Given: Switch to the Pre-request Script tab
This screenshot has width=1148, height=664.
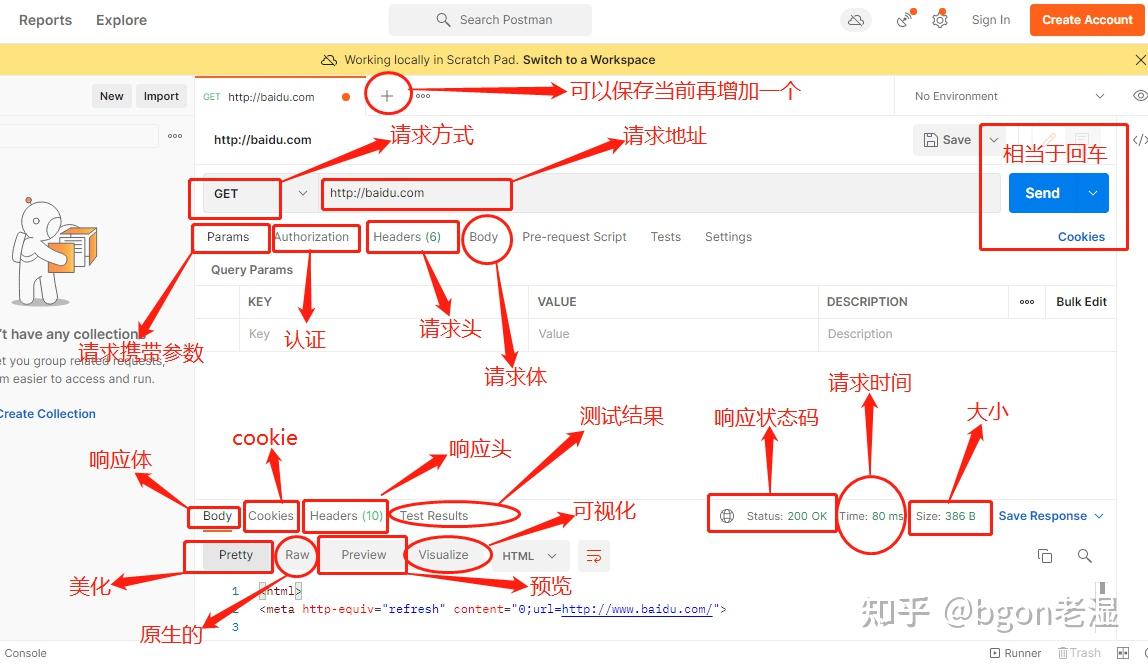Looking at the screenshot, I should 574,237.
